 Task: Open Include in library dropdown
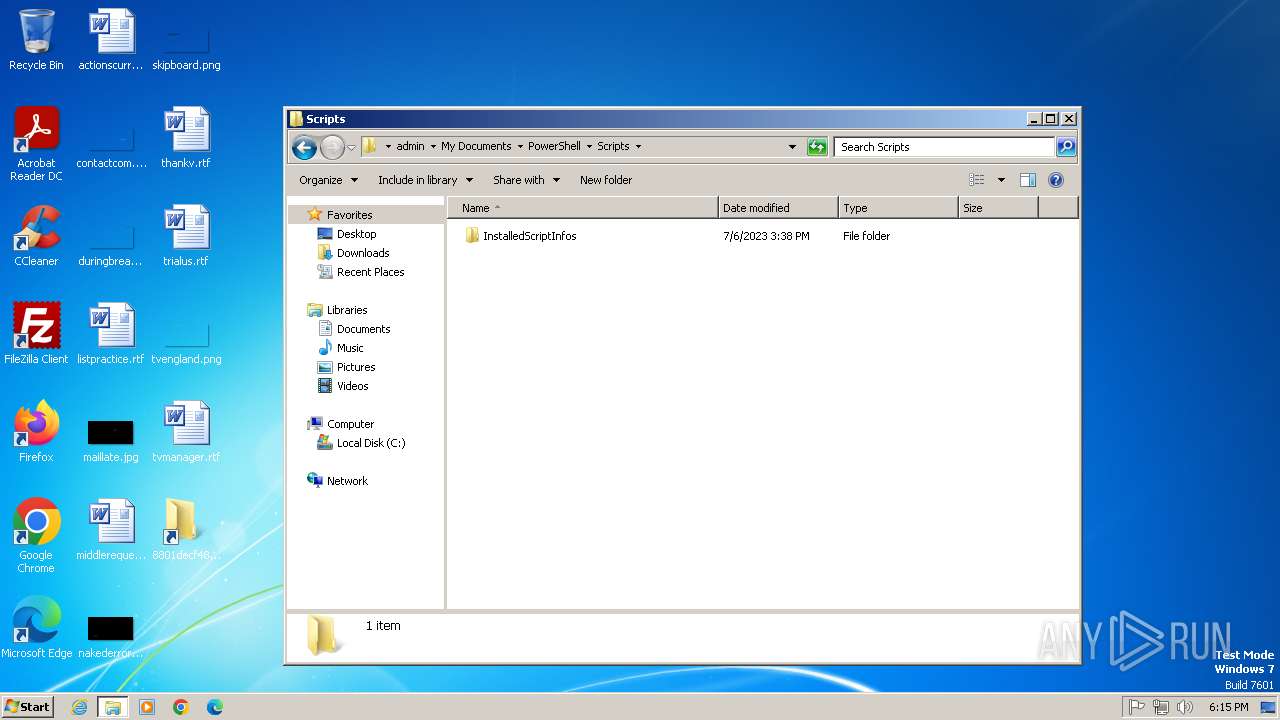click(425, 180)
